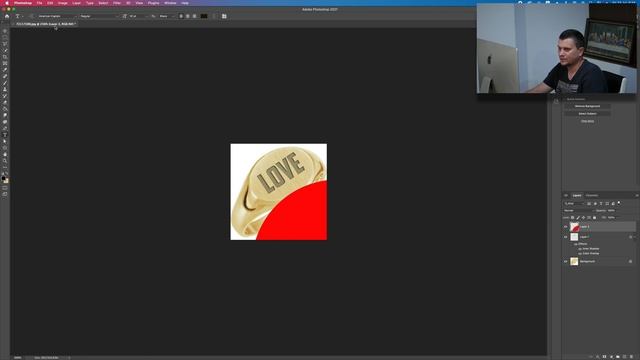The height and width of the screenshot is (360, 640).
Task: Toggle Character and Paragraph panels button
Action: click(x=224, y=16)
